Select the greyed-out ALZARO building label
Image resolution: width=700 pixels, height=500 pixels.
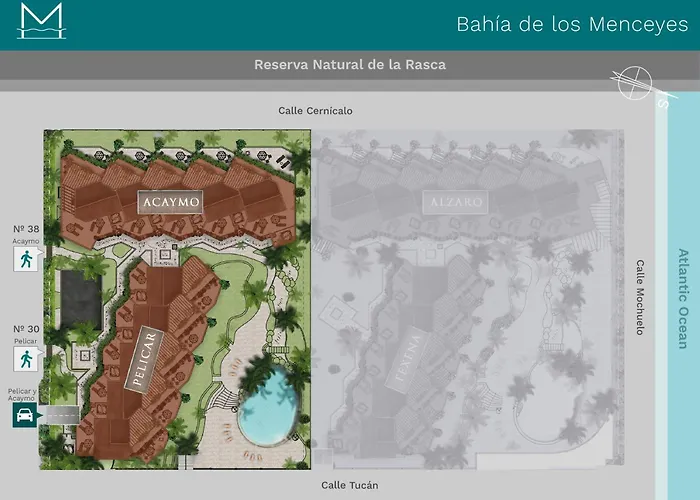[455, 202]
